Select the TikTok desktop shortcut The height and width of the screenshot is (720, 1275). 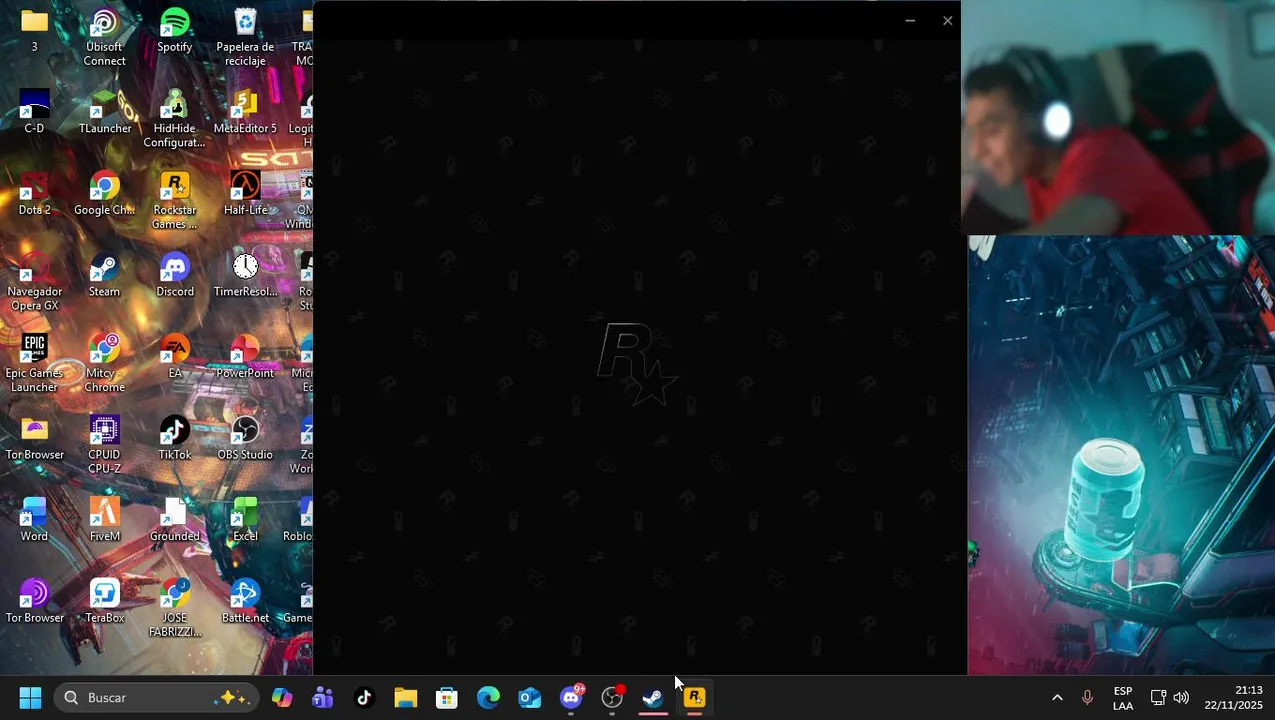tap(174, 438)
